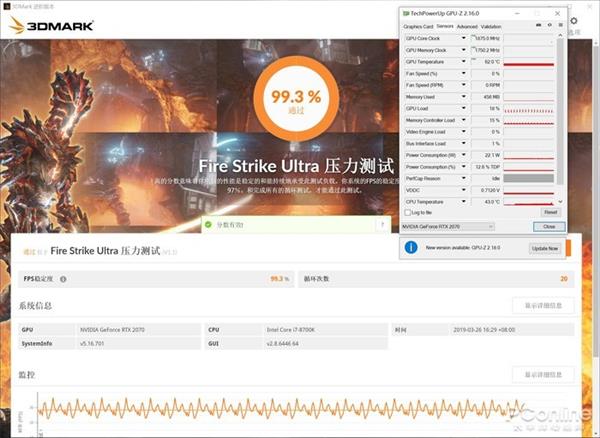Click GPU-Z scrollbar up arrow
Image resolution: width=600 pixels, height=438 pixels.
click(x=561, y=36)
